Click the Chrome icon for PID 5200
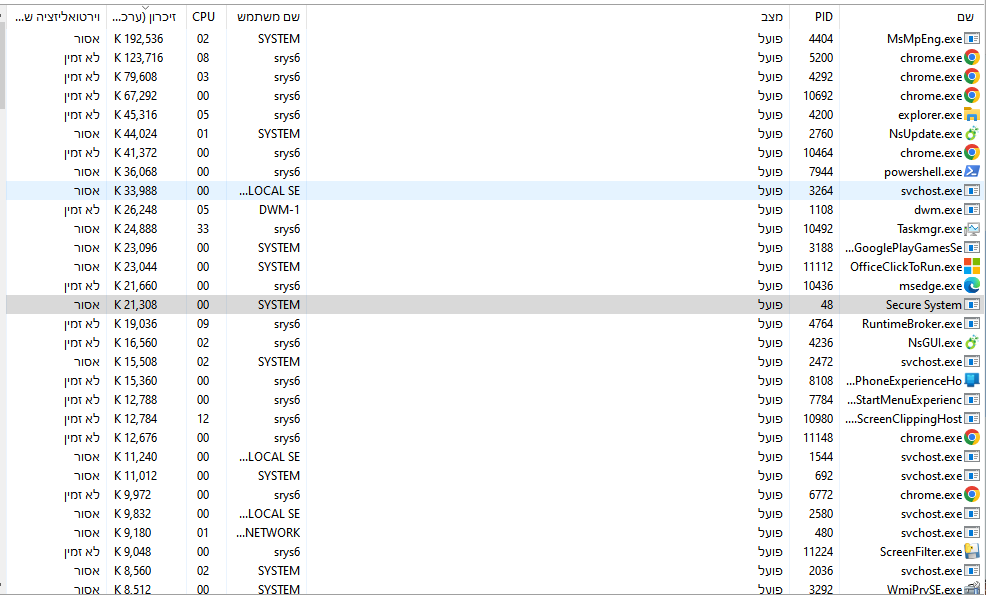 click(971, 58)
